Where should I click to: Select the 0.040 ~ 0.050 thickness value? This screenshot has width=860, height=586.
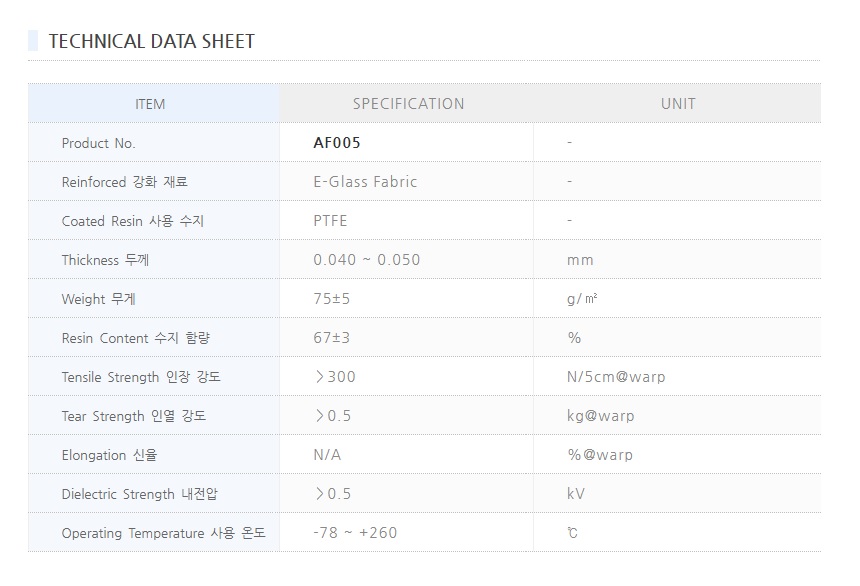click(366, 260)
